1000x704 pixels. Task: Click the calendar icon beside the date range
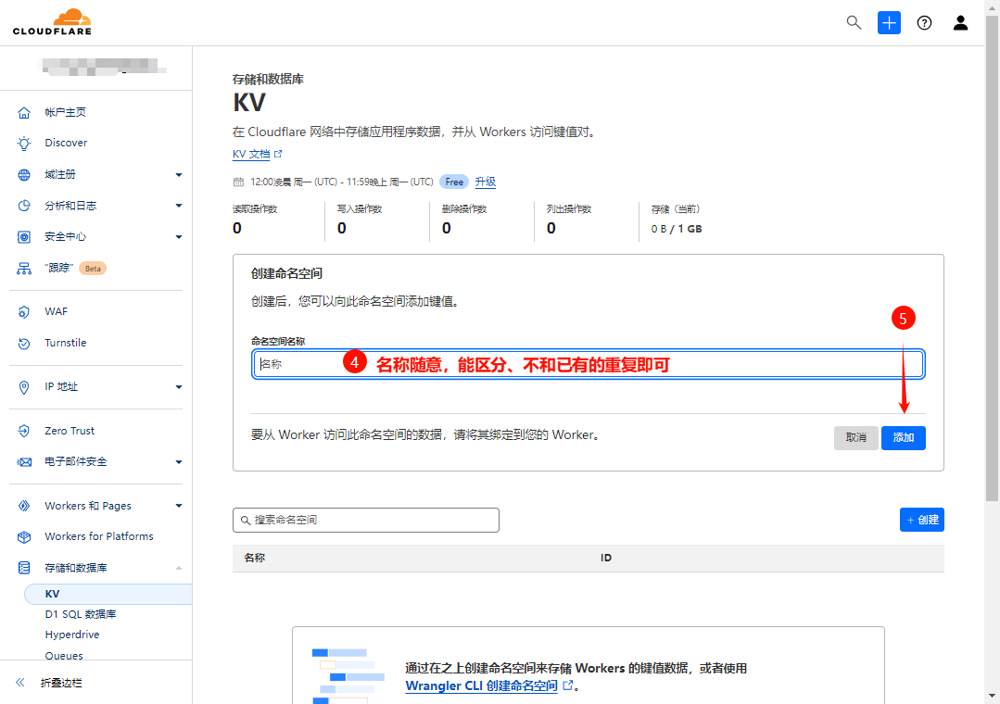click(x=238, y=182)
